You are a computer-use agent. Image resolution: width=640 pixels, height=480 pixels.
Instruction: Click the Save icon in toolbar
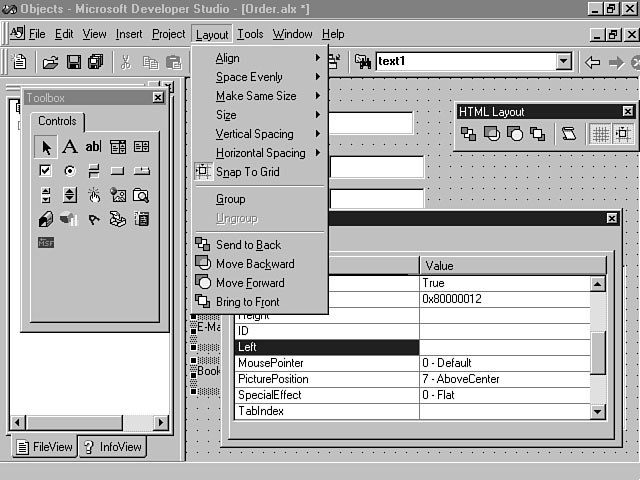pyautogui.click(x=73, y=62)
